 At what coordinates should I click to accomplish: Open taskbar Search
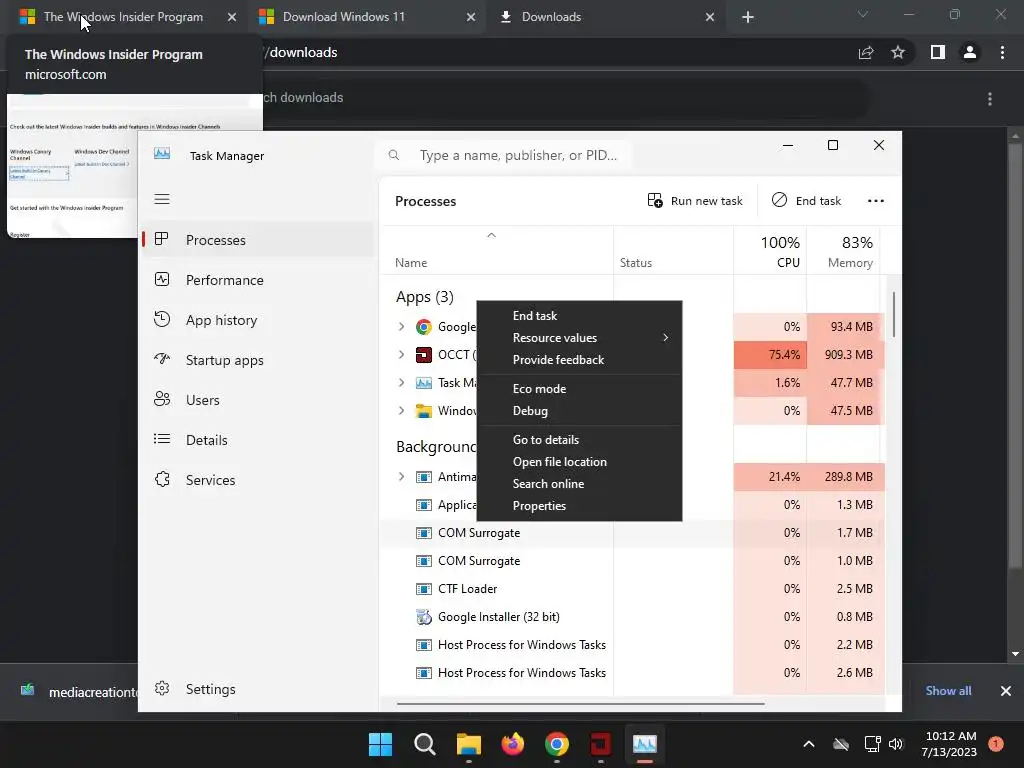point(424,744)
